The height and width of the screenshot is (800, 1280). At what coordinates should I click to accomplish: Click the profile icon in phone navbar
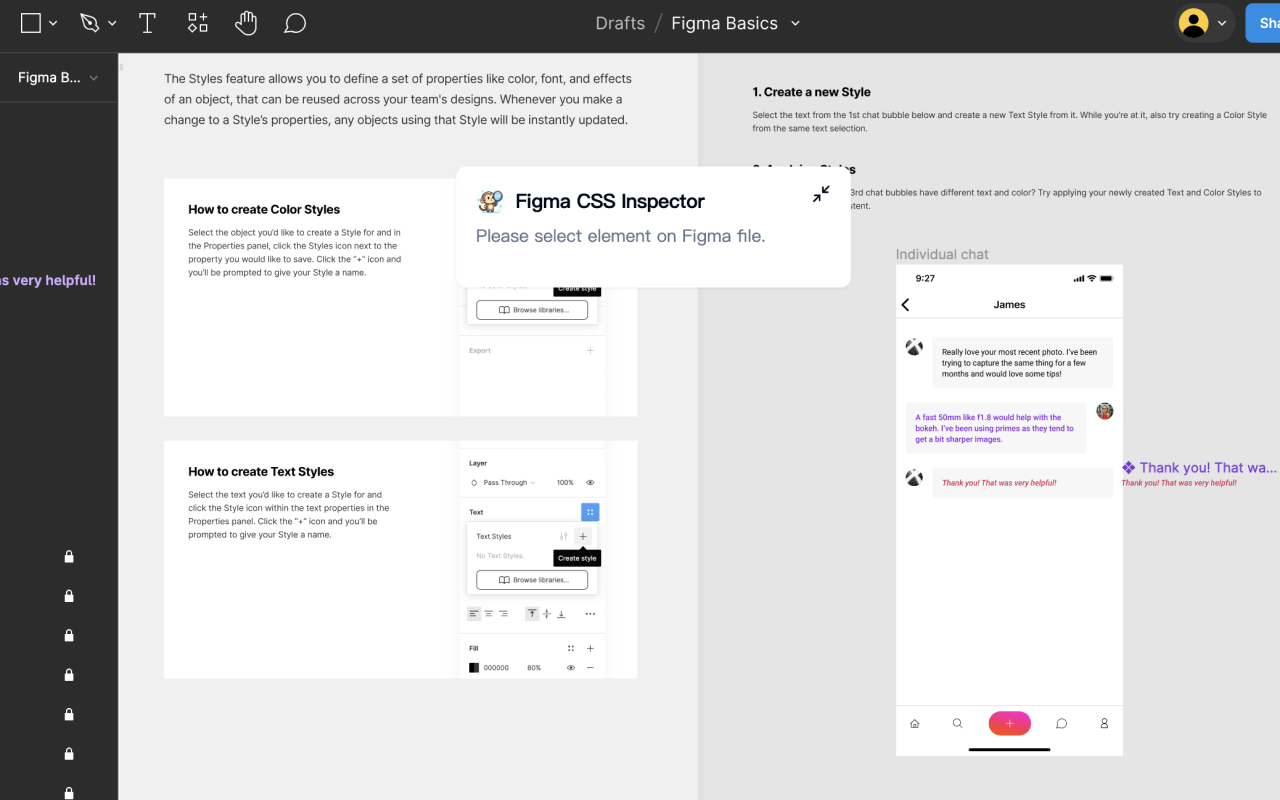(x=1104, y=723)
